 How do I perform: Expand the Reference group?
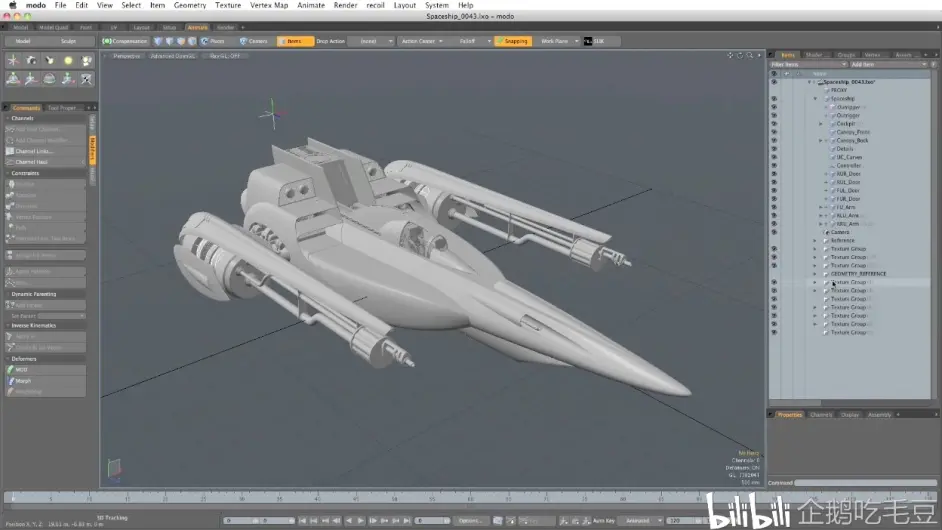[x=815, y=240]
